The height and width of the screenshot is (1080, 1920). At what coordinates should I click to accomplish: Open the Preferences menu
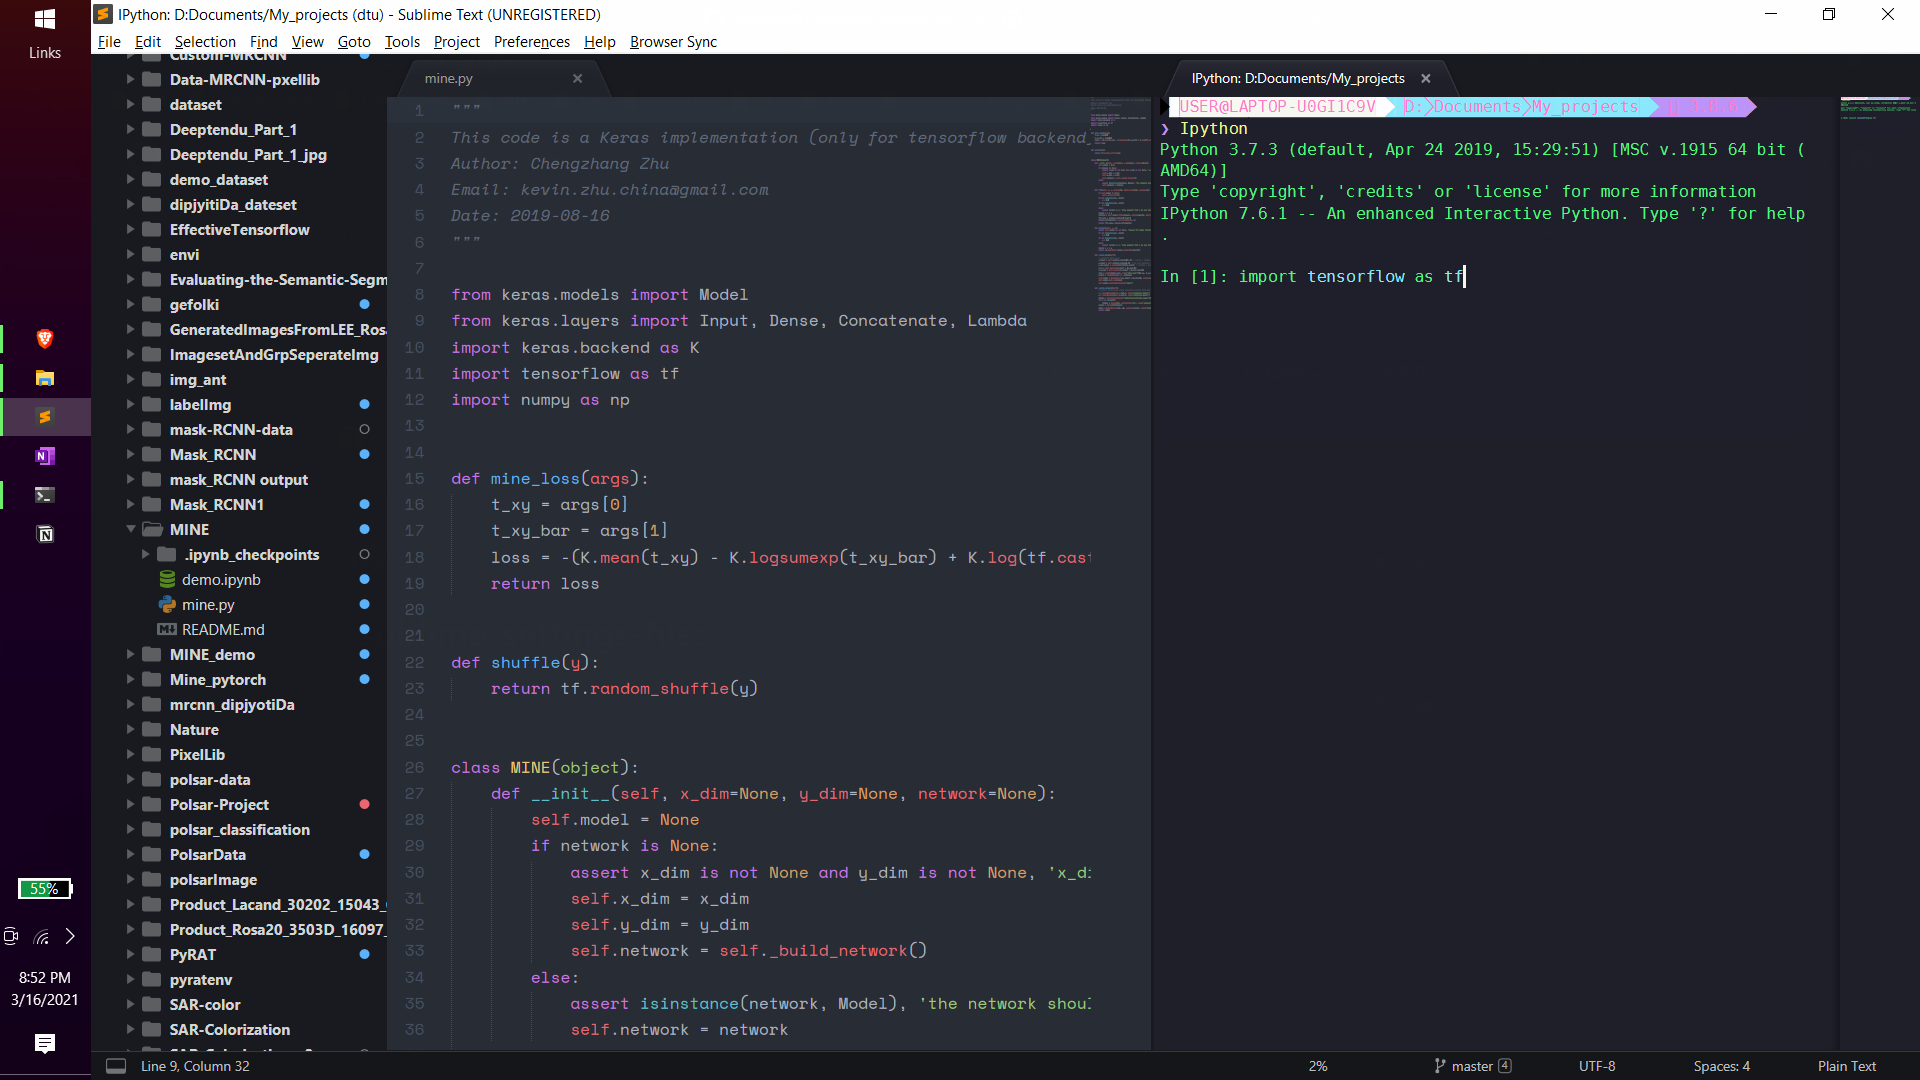[532, 42]
